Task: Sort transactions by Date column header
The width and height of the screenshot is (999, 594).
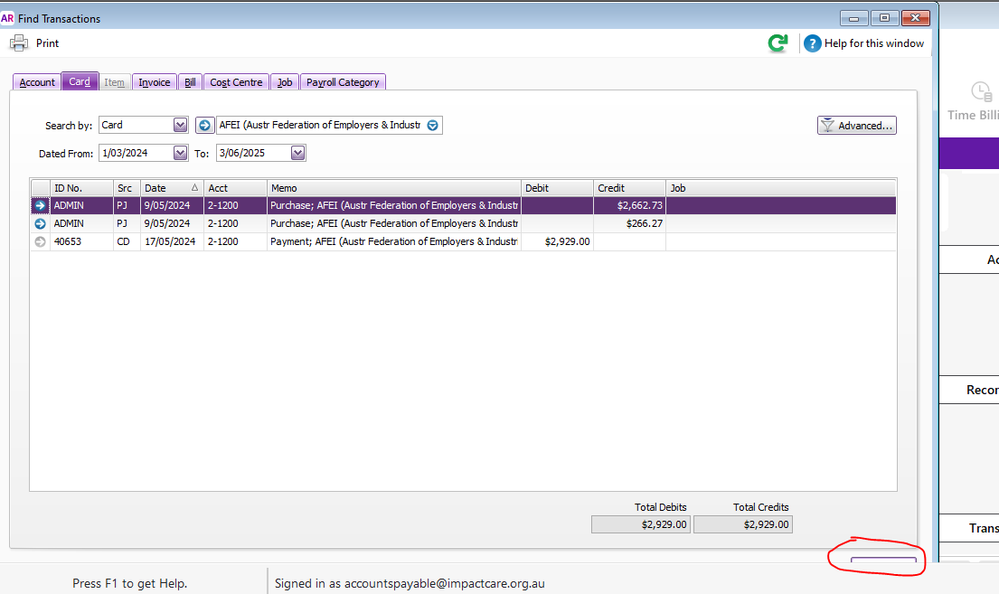Action: (x=171, y=188)
